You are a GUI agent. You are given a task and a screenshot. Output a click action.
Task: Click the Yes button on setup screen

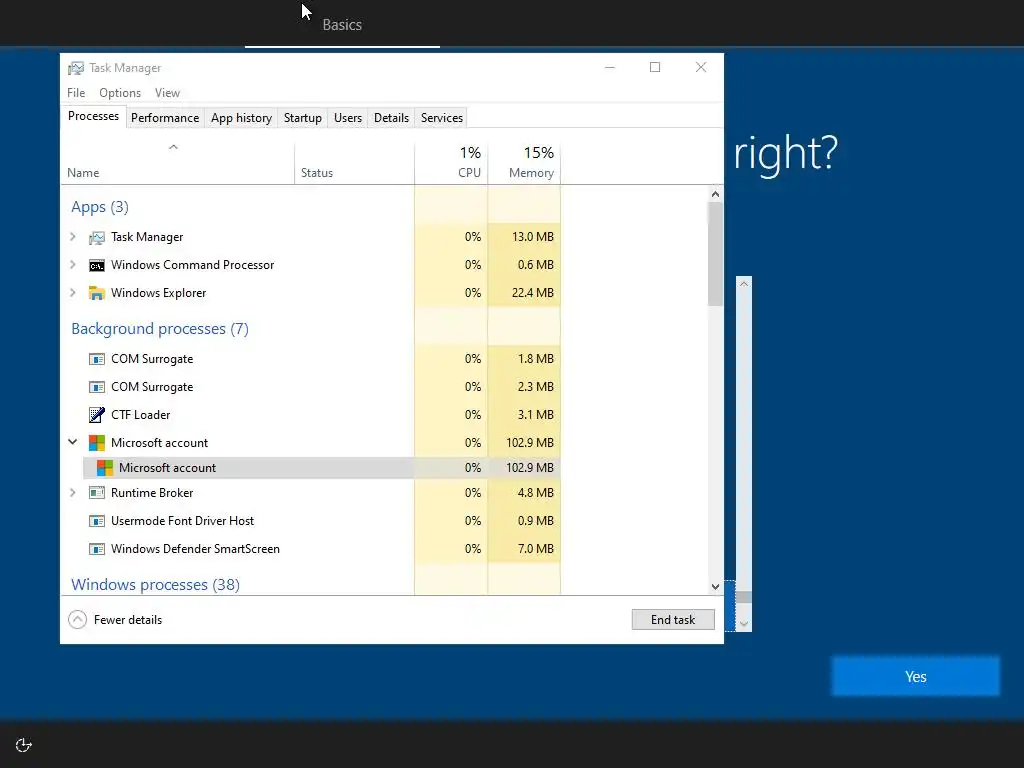(915, 677)
